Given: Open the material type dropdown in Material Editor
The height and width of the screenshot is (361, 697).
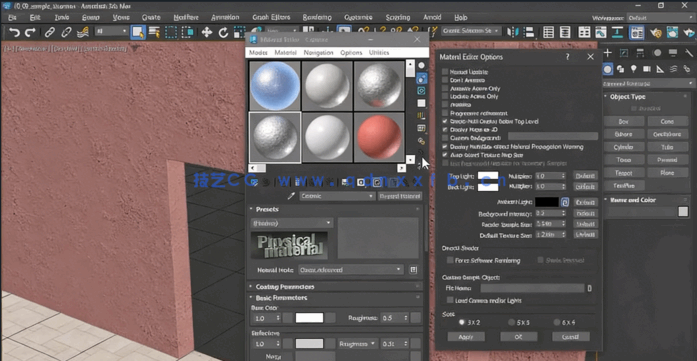Looking at the screenshot, I should pos(337,196).
